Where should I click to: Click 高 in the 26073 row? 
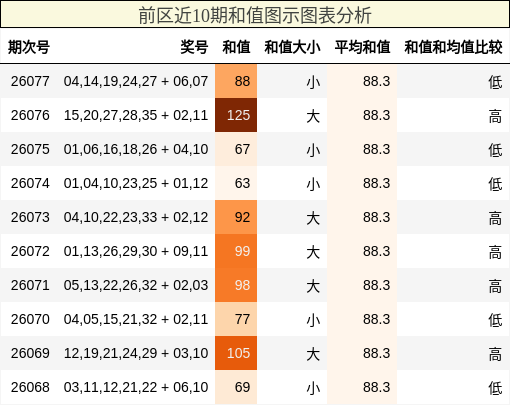(495, 218)
